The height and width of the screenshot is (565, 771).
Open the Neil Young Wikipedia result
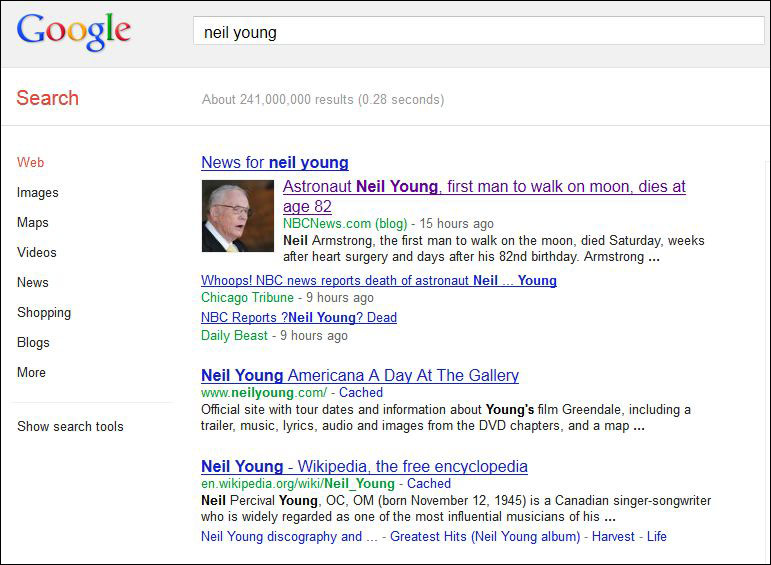(364, 466)
